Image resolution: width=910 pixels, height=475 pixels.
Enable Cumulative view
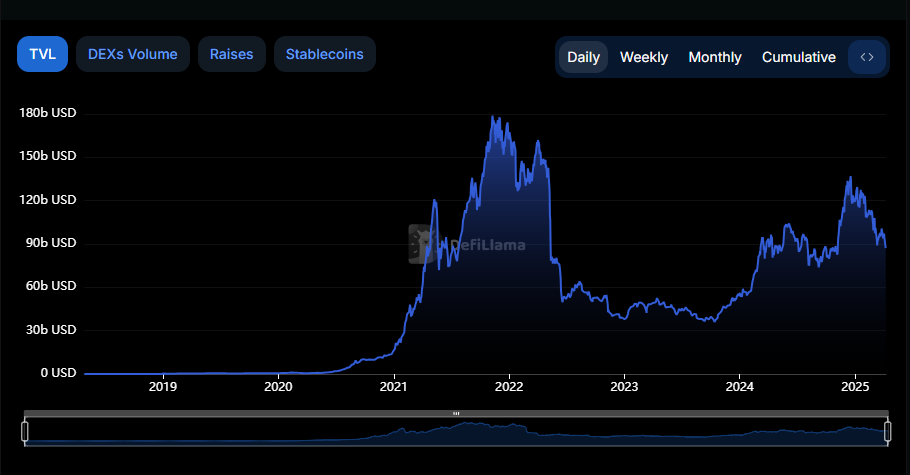[799, 57]
